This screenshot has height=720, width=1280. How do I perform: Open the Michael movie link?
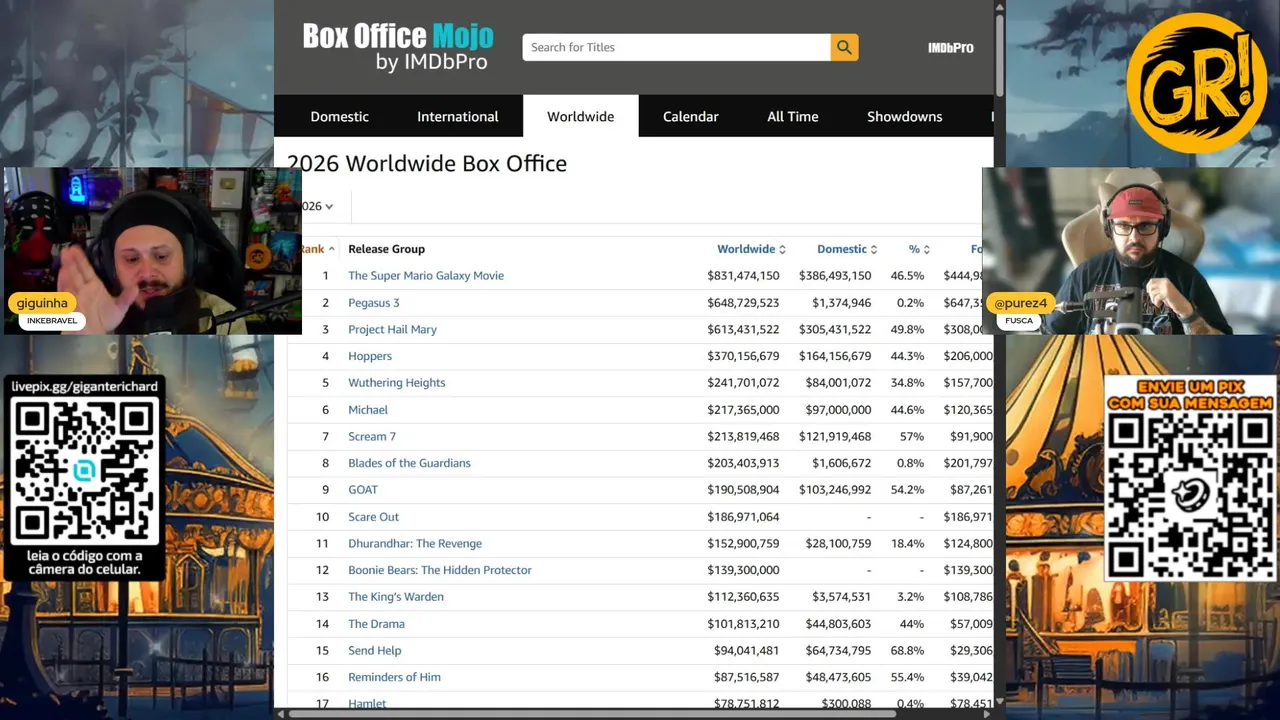coord(368,410)
